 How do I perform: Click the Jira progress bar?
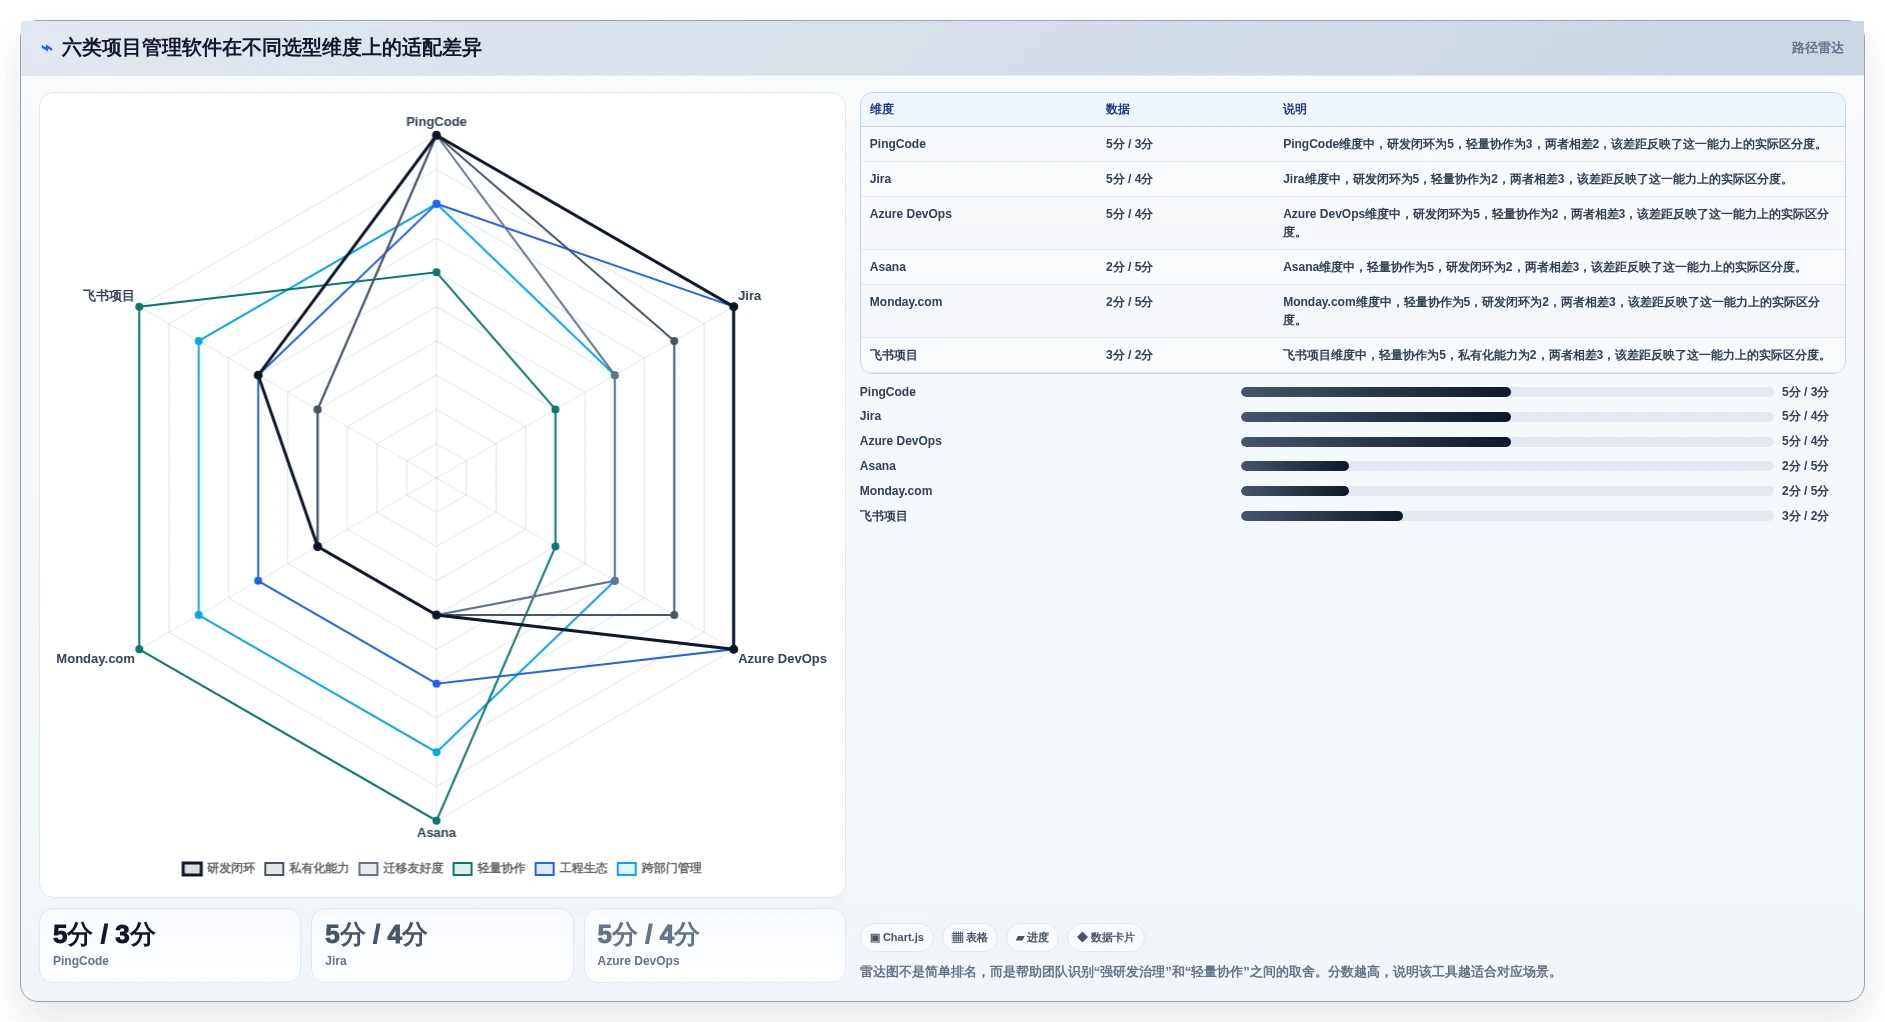(1507, 417)
